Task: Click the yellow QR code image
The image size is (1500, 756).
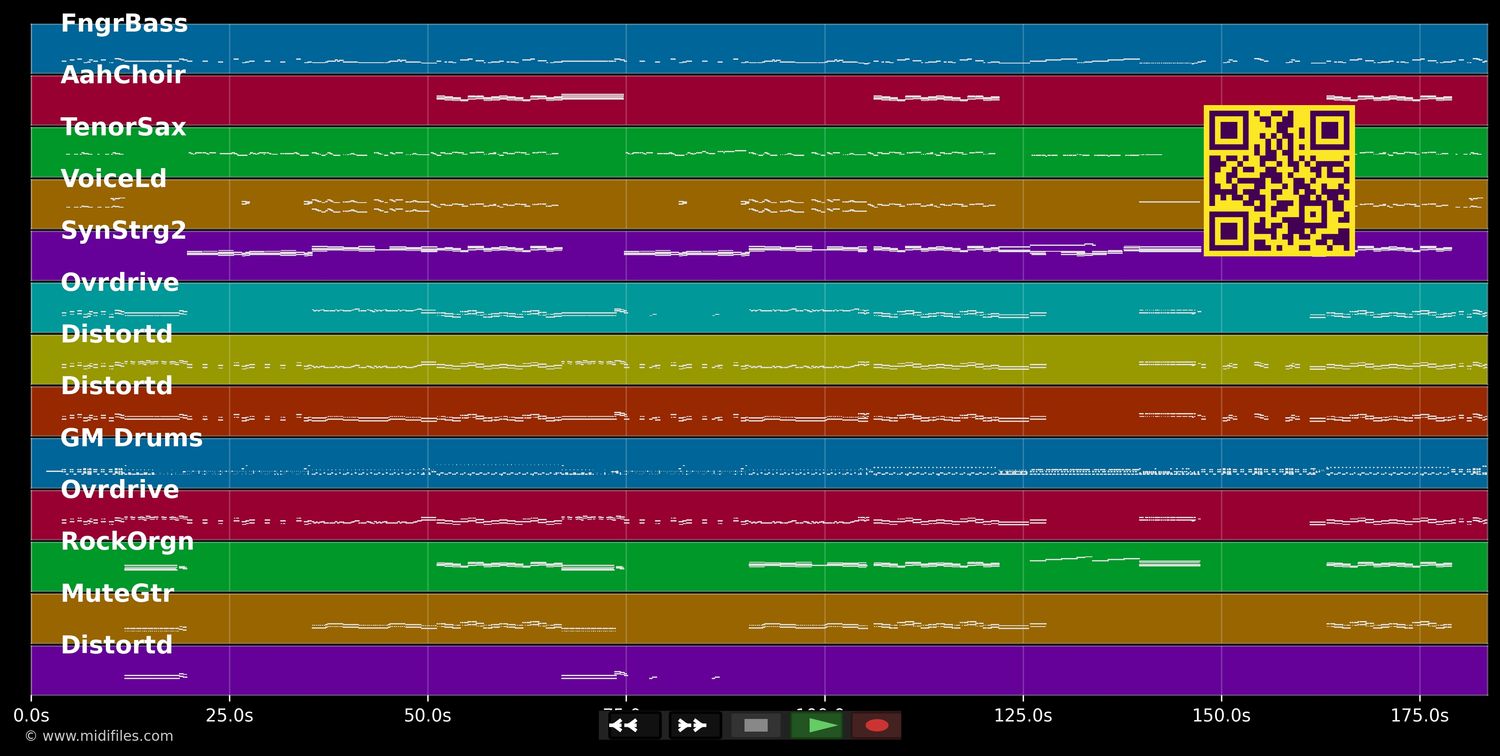Action: pos(1279,181)
